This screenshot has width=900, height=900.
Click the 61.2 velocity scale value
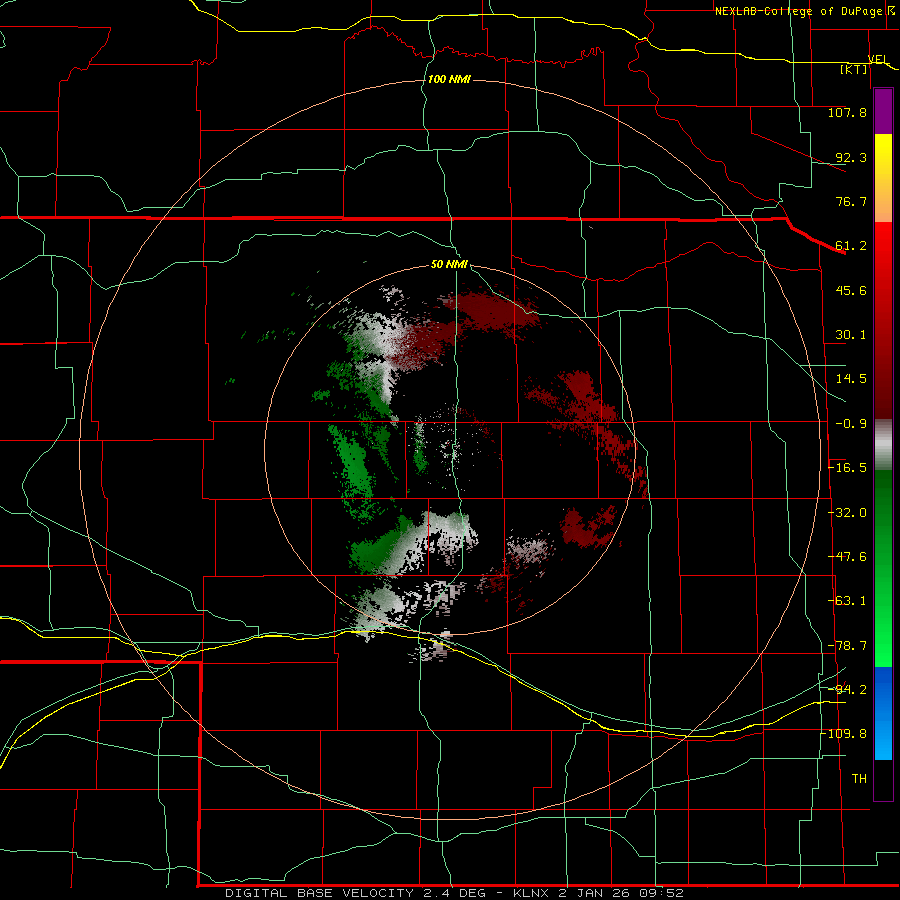[851, 246]
